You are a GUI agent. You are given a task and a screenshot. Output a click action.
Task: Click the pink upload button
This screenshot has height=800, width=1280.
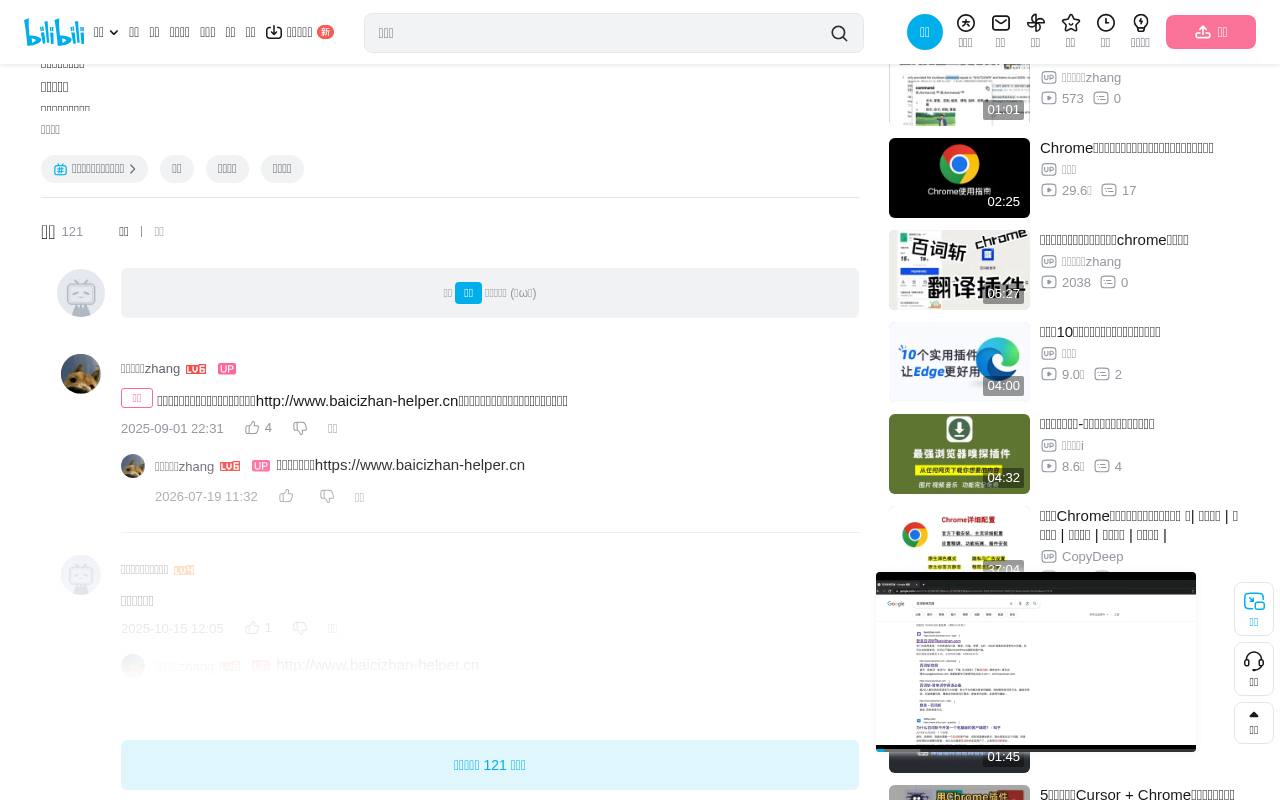coord(1211,32)
